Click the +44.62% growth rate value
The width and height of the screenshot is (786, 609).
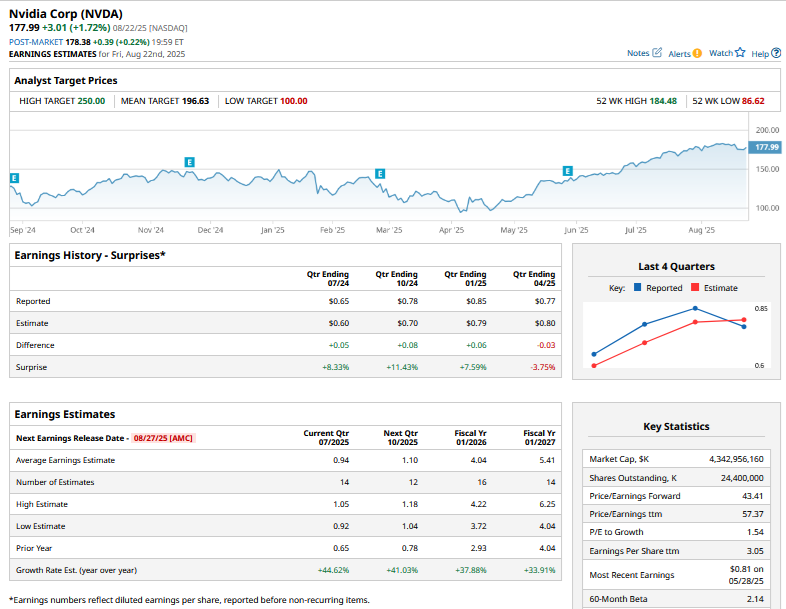click(x=333, y=570)
